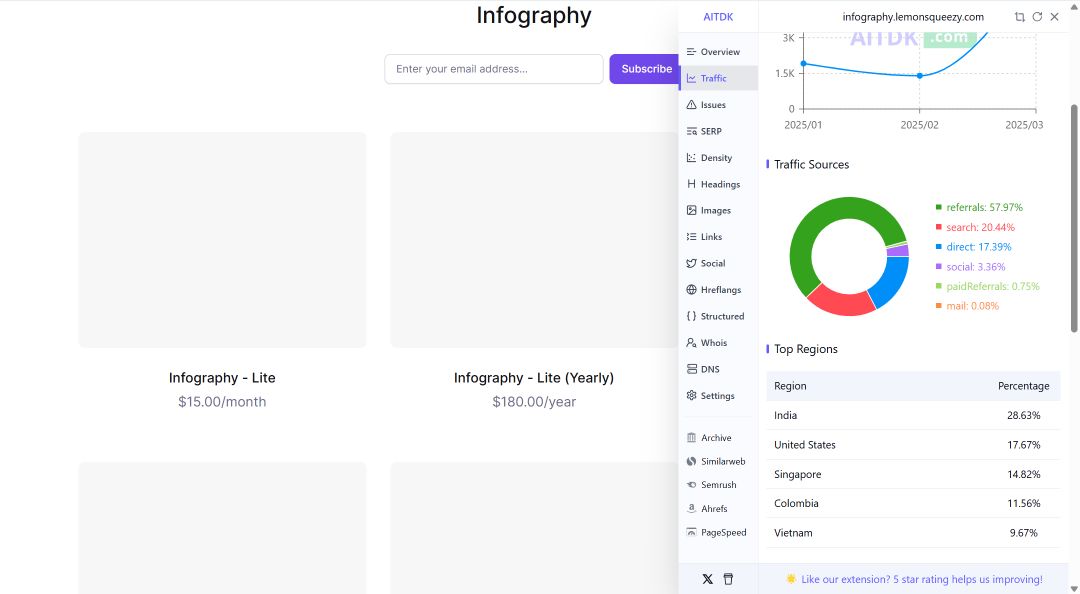Click the PageSpeed gauge icon
The width and height of the screenshot is (1080, 594).
tap(692, 533)
